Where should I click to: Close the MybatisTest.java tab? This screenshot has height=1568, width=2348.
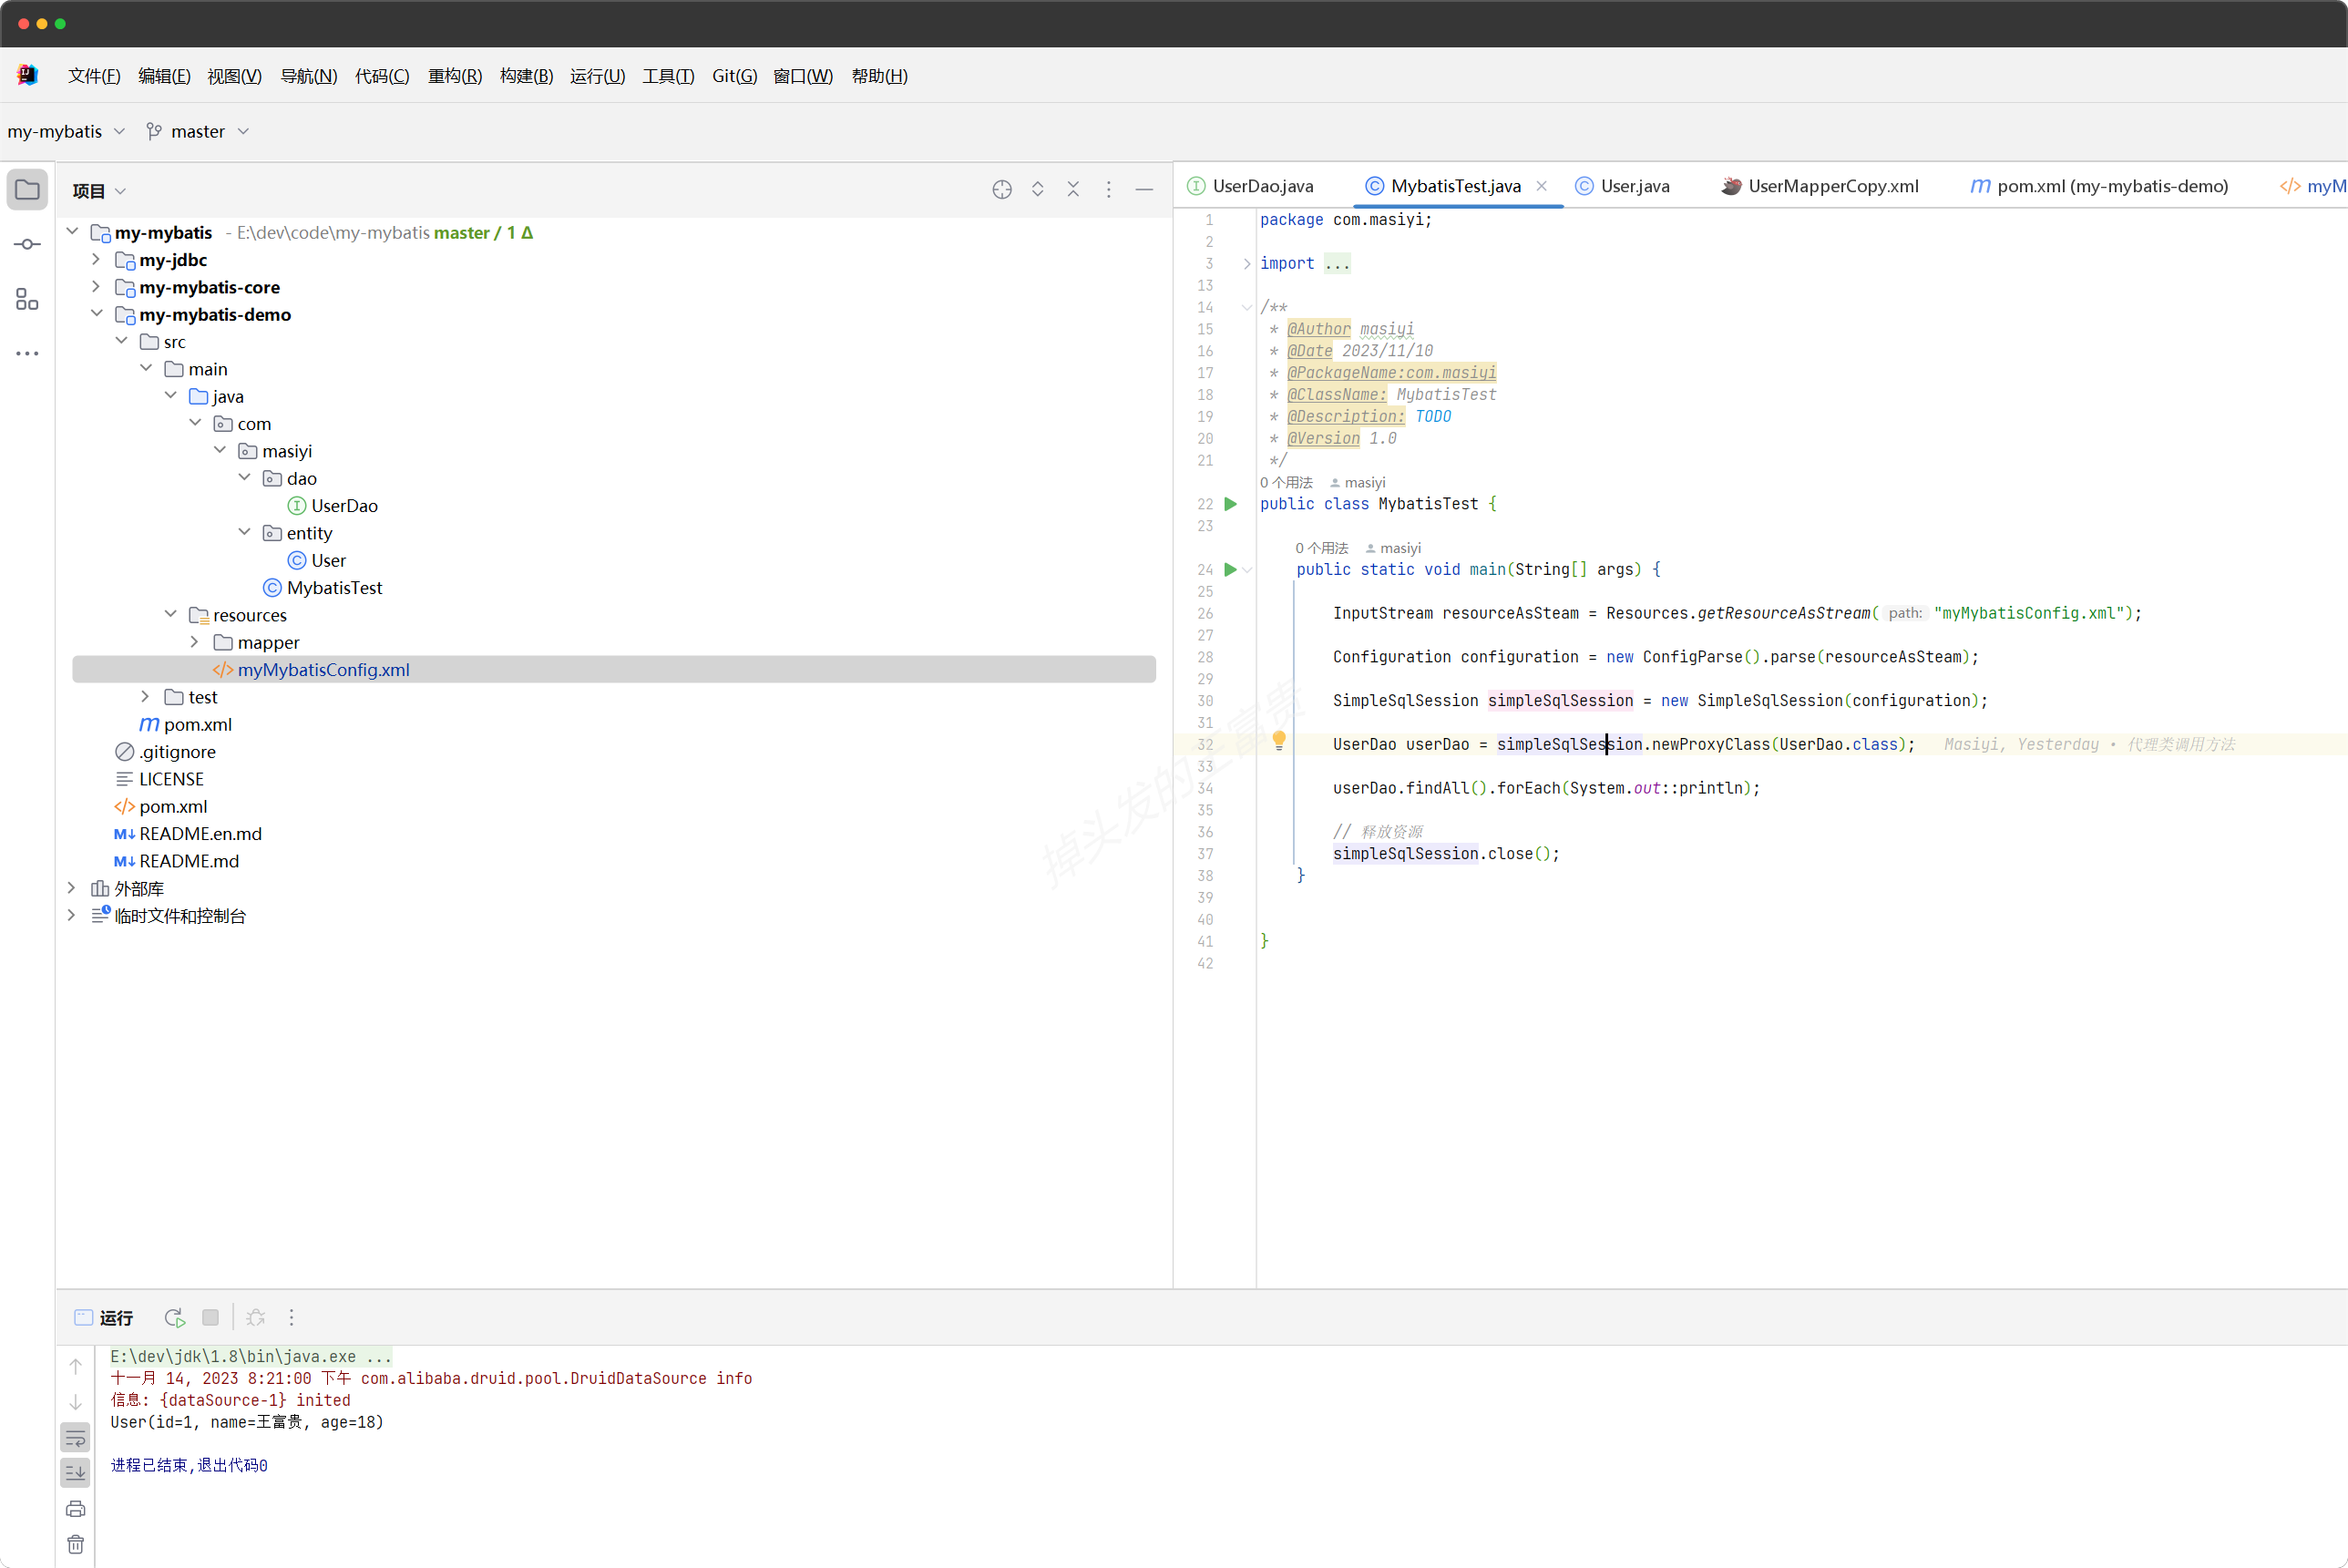(1542, 186)
